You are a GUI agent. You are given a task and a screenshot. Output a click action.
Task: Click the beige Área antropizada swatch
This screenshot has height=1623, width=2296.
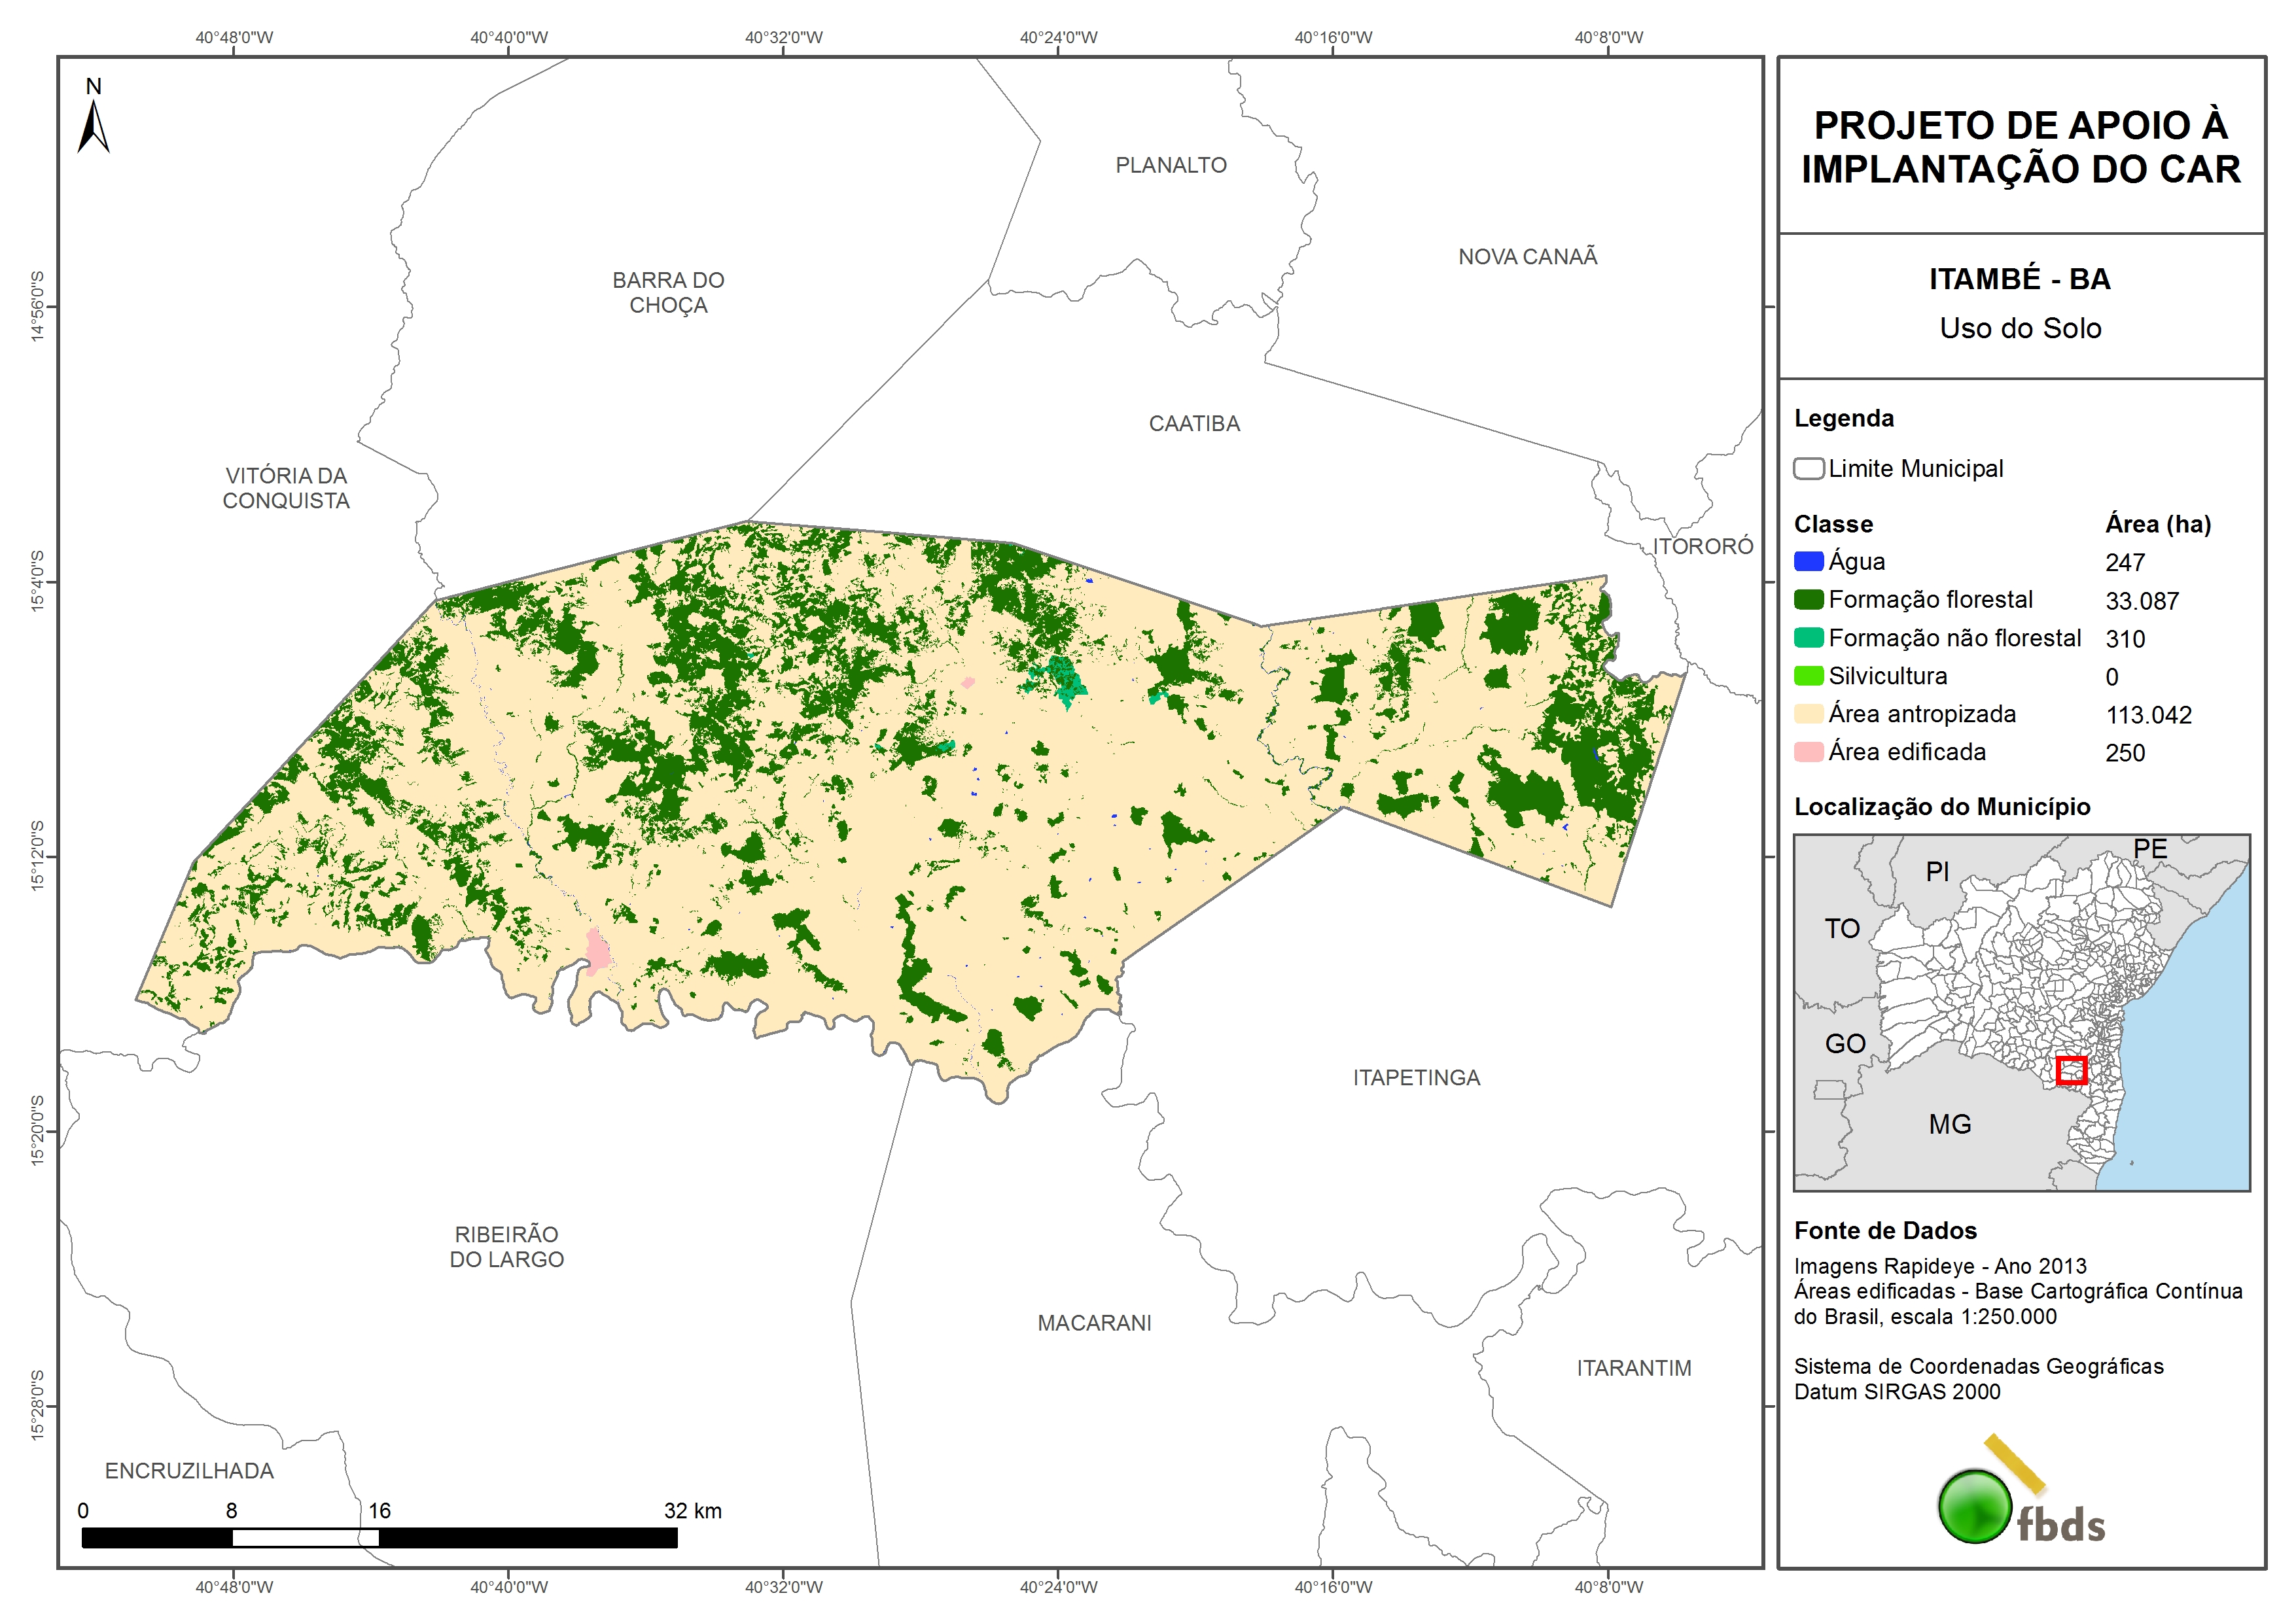(1808, 714)
